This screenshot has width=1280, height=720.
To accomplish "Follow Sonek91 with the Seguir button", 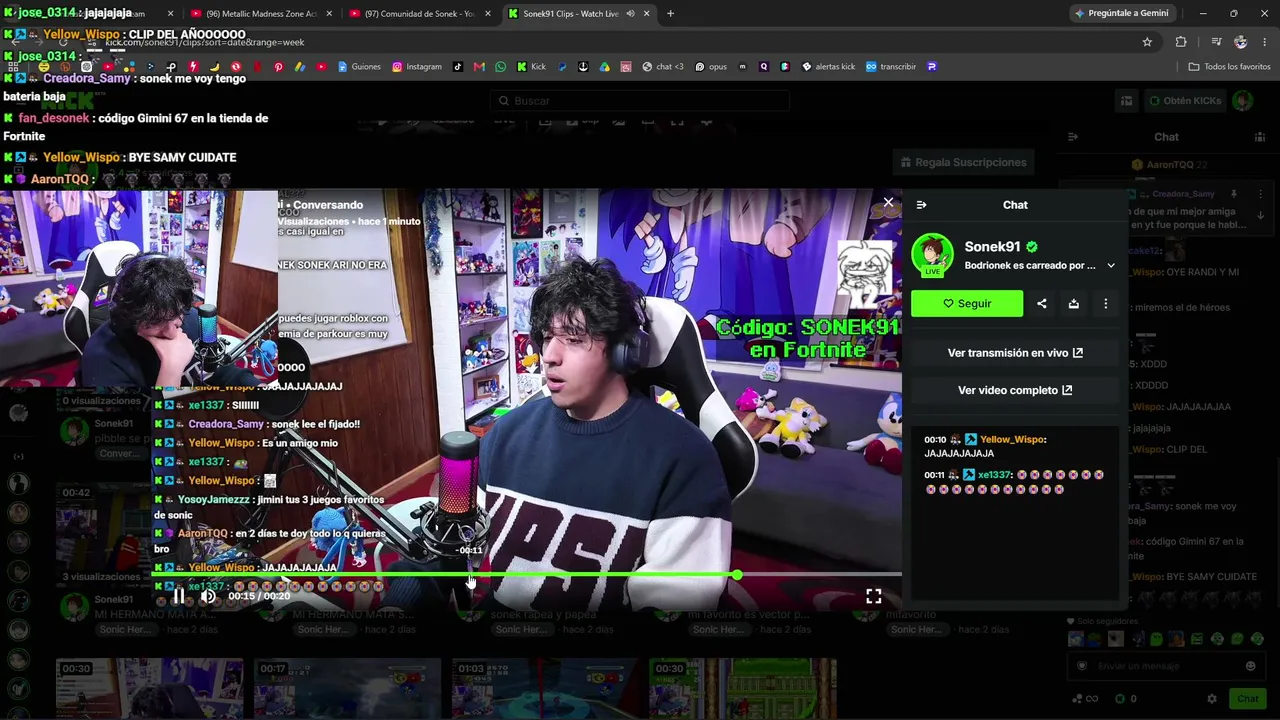I will 967,303.
